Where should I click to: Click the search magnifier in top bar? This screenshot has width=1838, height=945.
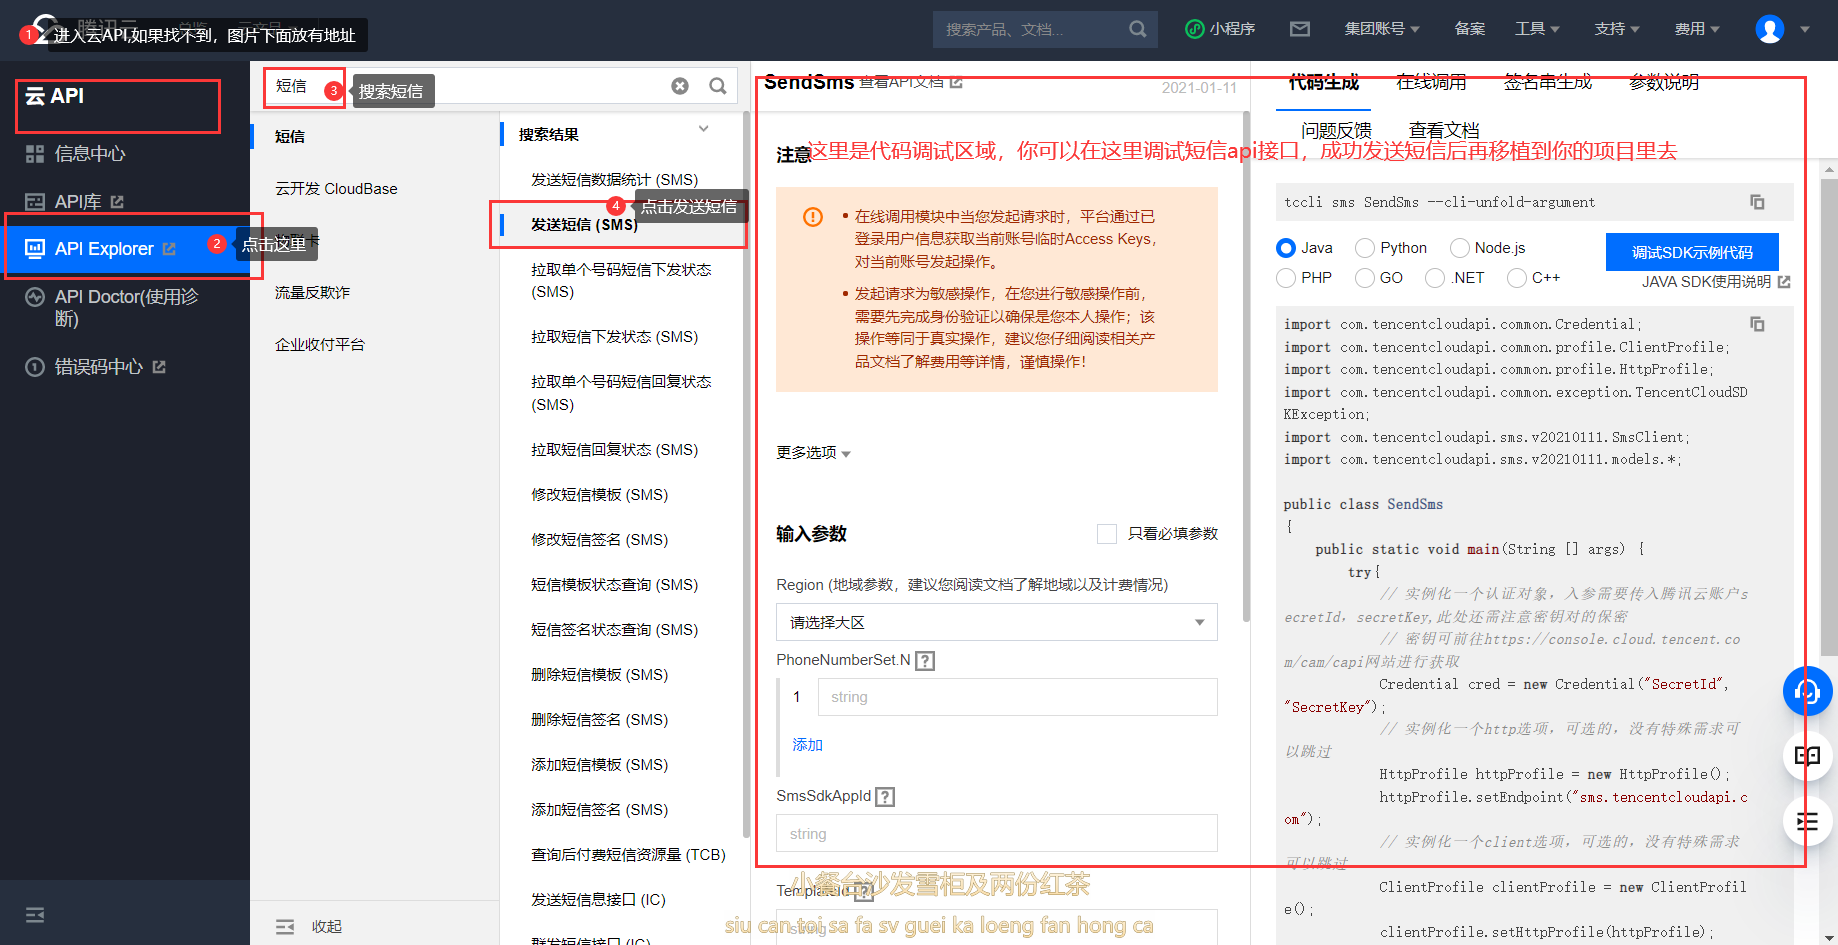click(1137, 29)
